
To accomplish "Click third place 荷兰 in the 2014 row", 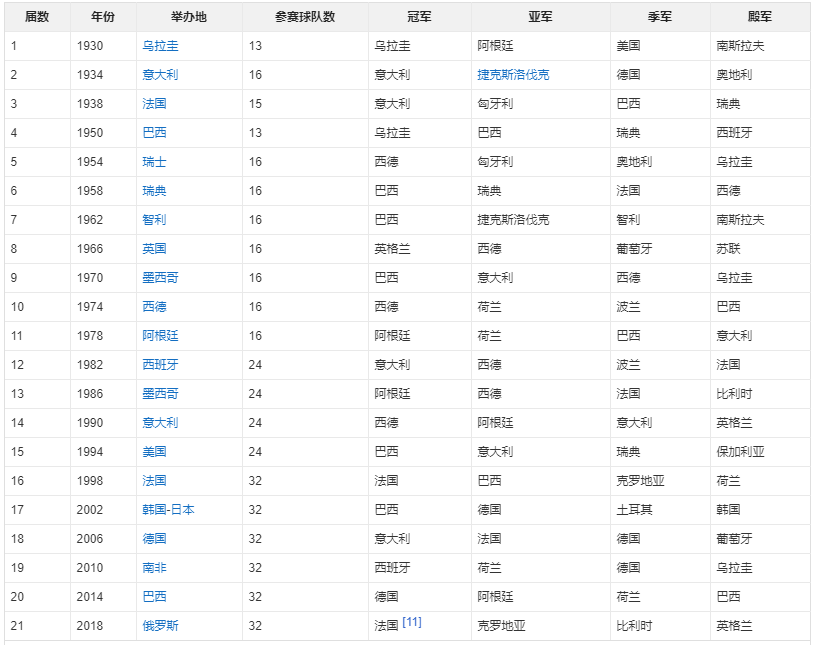I will tap(628, 597).
